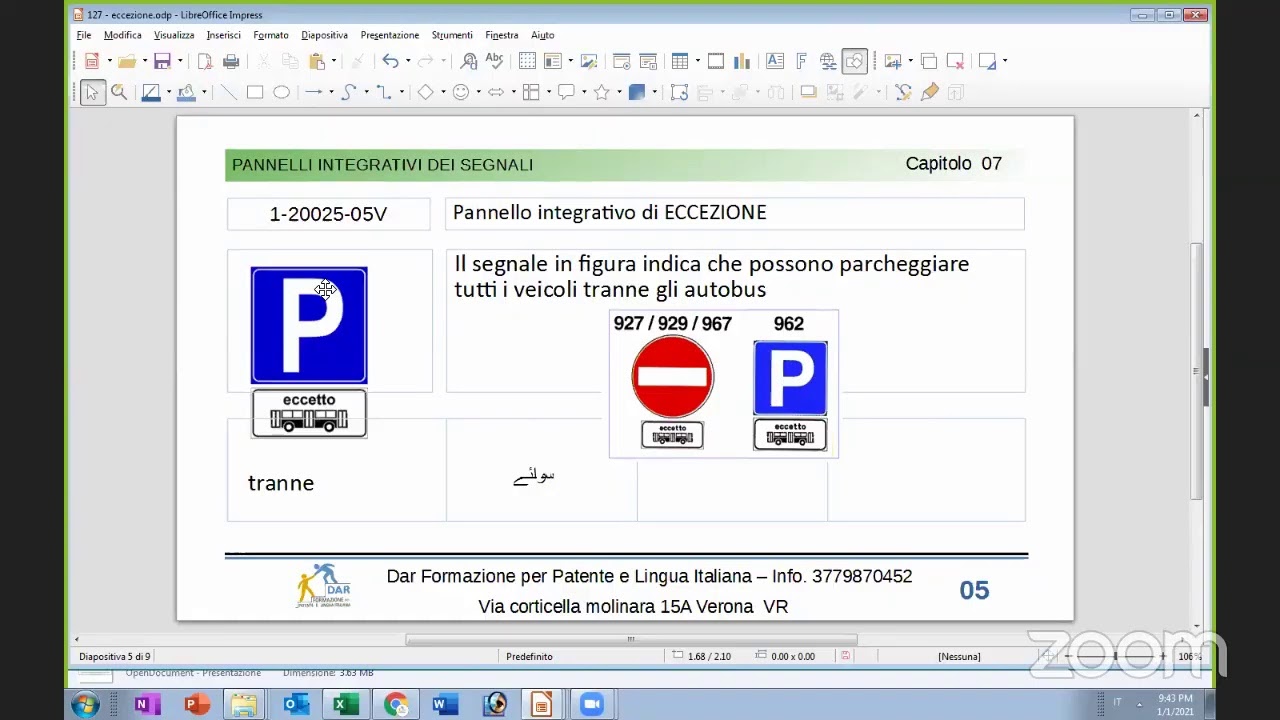Select the Line drawing tool
1280x720 pixels.
click(229, 92)
